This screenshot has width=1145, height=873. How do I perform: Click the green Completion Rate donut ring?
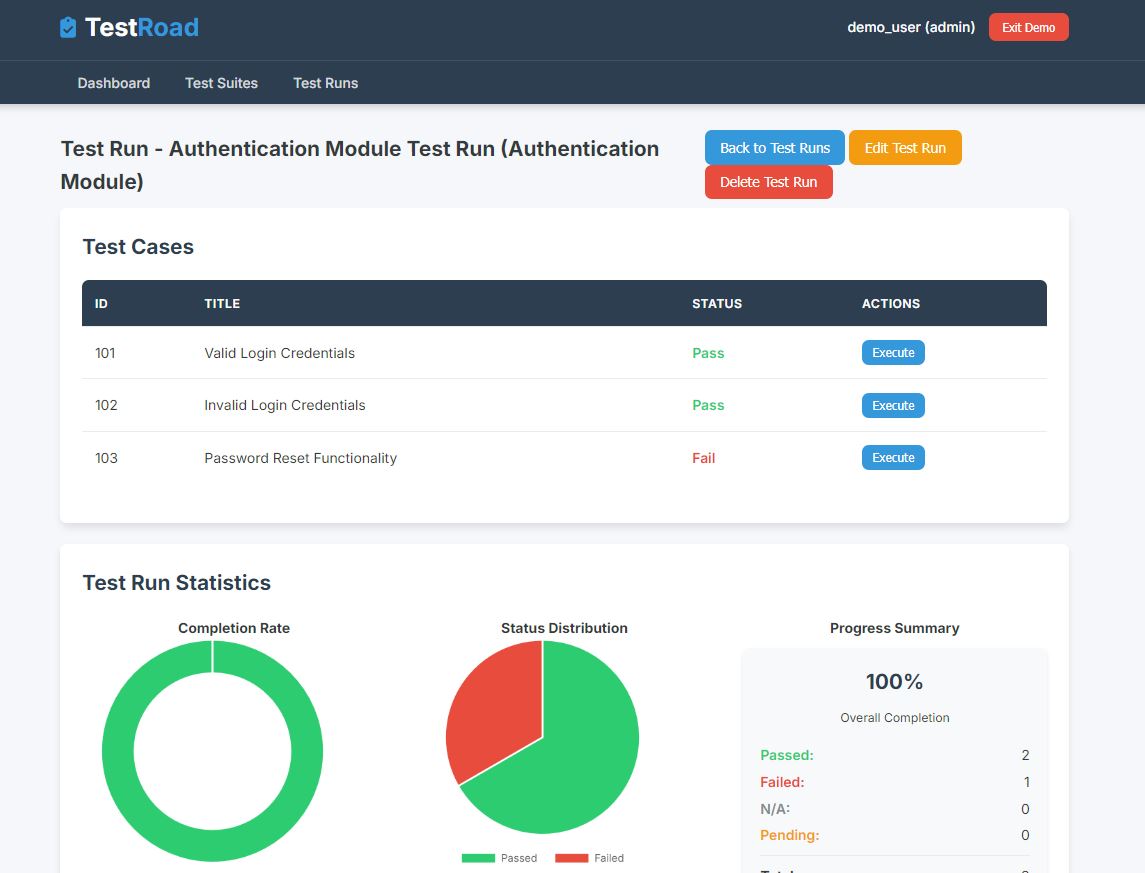[117, 750]
